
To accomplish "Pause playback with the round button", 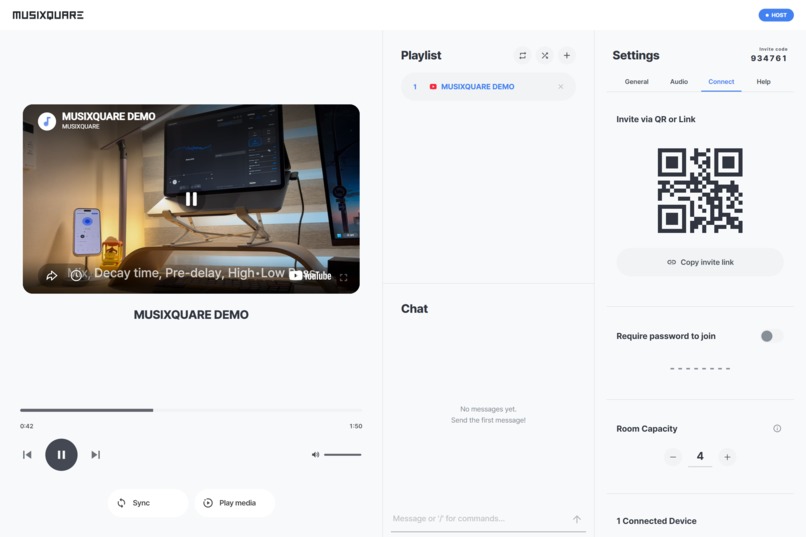I will (x=61, y=455).
